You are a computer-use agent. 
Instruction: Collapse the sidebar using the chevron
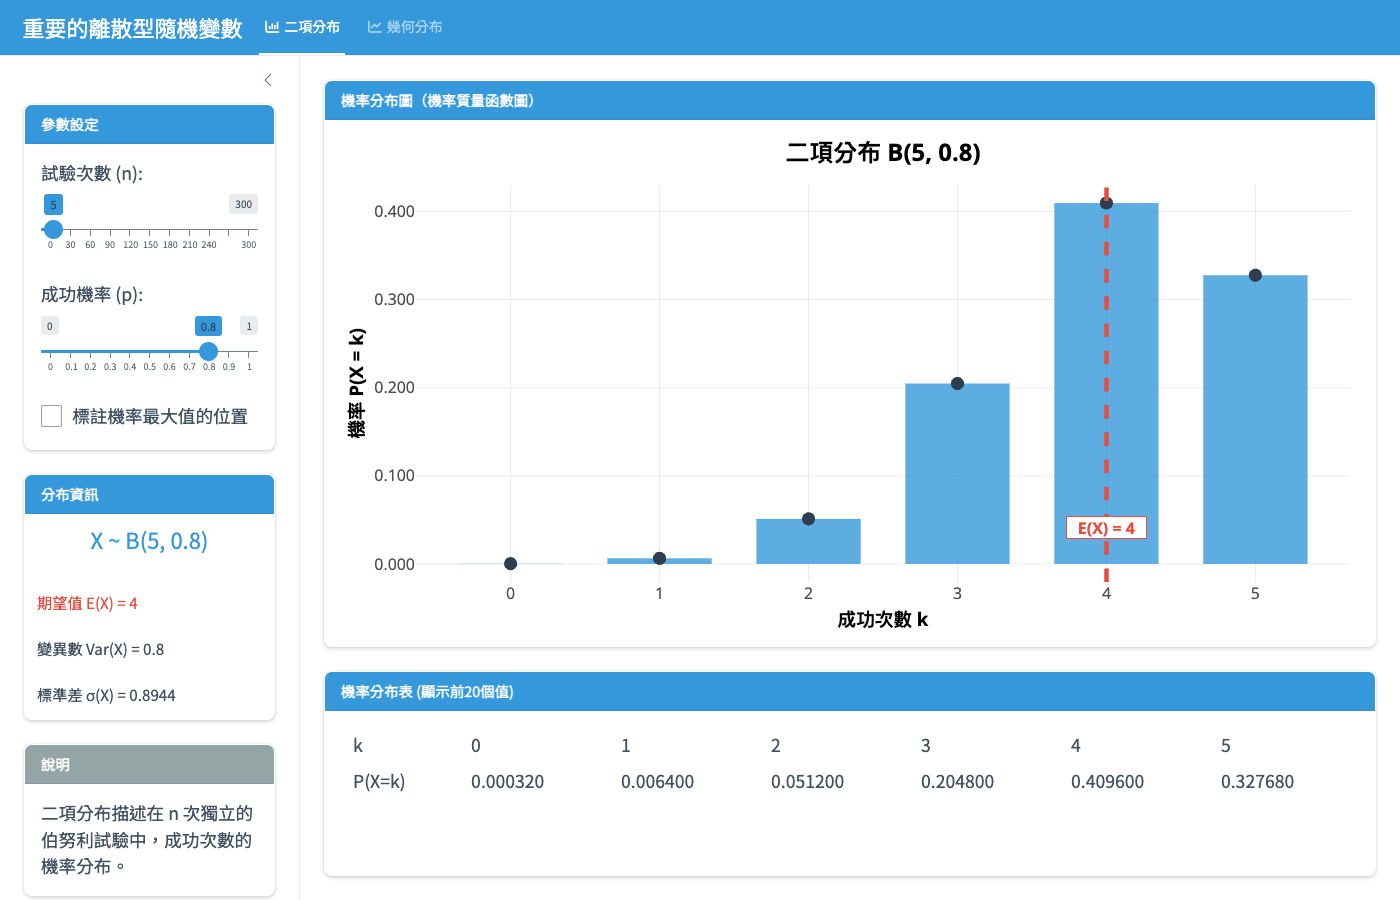coord(267,79)
